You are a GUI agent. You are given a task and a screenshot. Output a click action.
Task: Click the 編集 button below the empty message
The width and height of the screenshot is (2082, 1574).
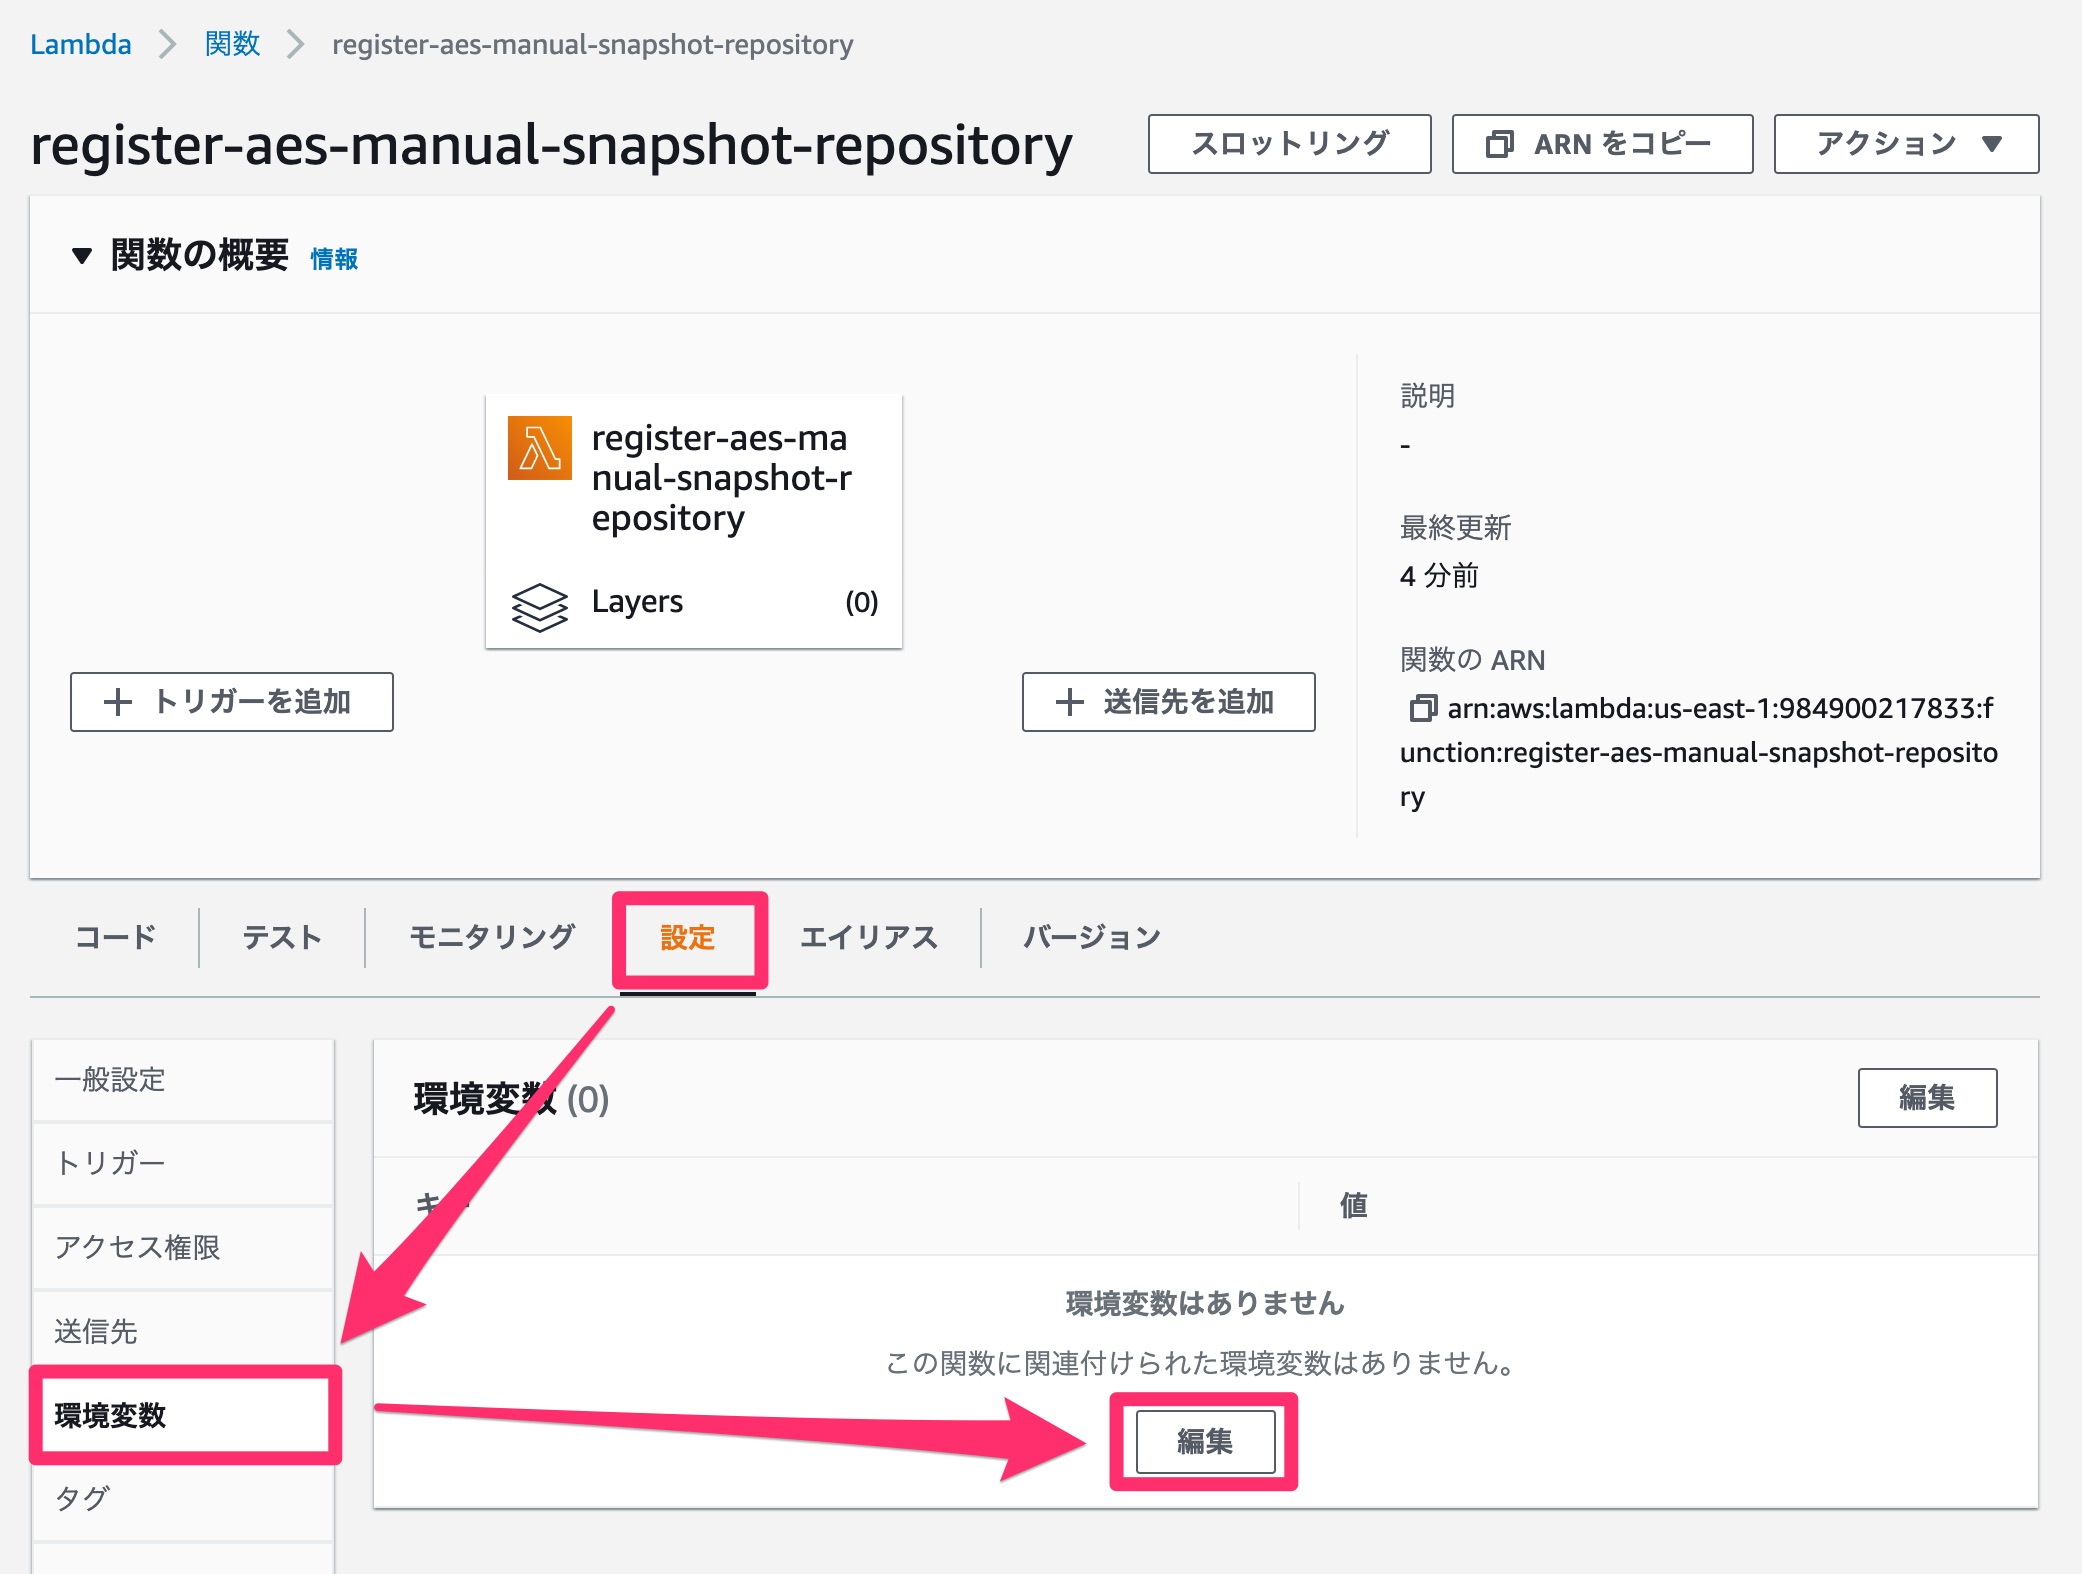point(1205,1441)
